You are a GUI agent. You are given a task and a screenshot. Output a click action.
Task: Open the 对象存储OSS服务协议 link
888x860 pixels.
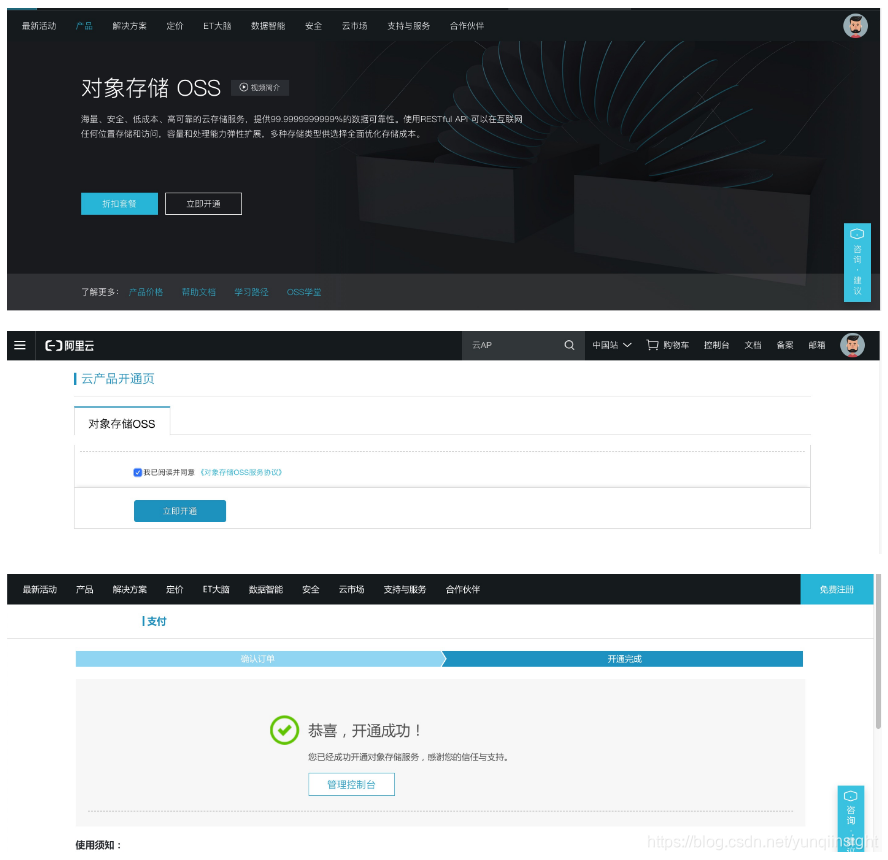[241, 473]
